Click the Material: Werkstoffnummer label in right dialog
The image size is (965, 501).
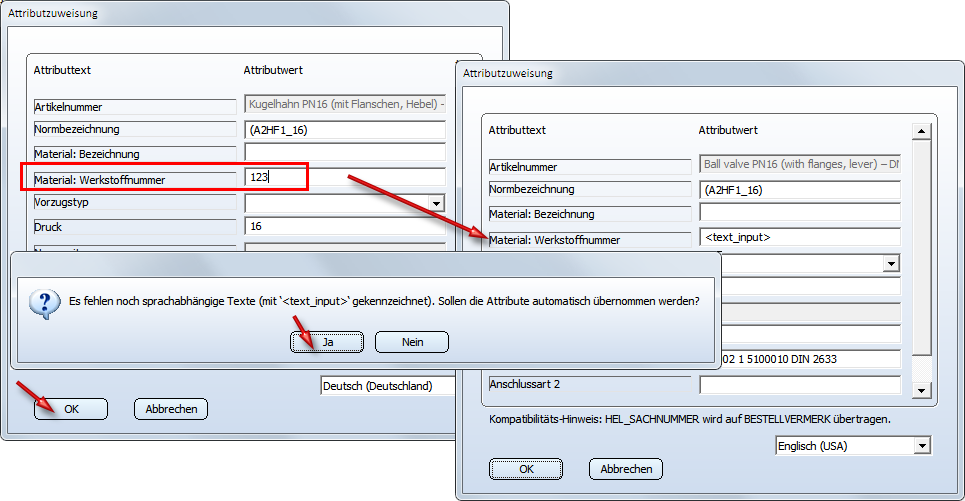(590, 240)
